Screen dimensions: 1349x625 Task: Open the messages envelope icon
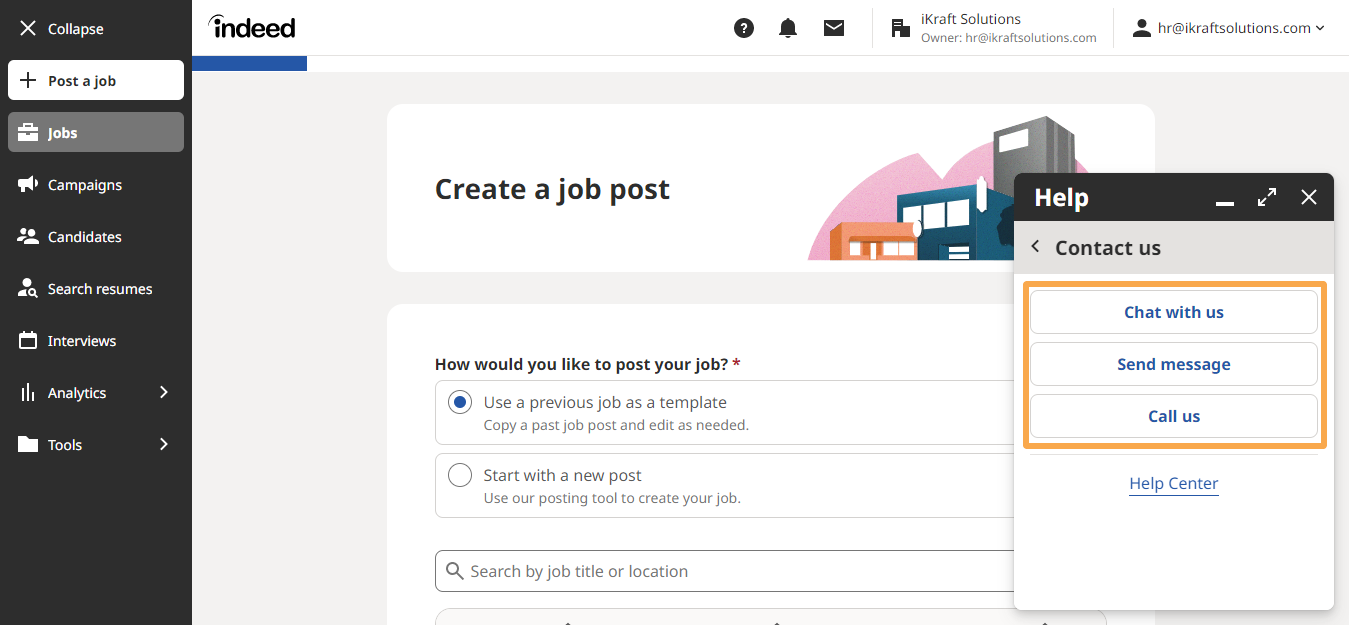834,28
